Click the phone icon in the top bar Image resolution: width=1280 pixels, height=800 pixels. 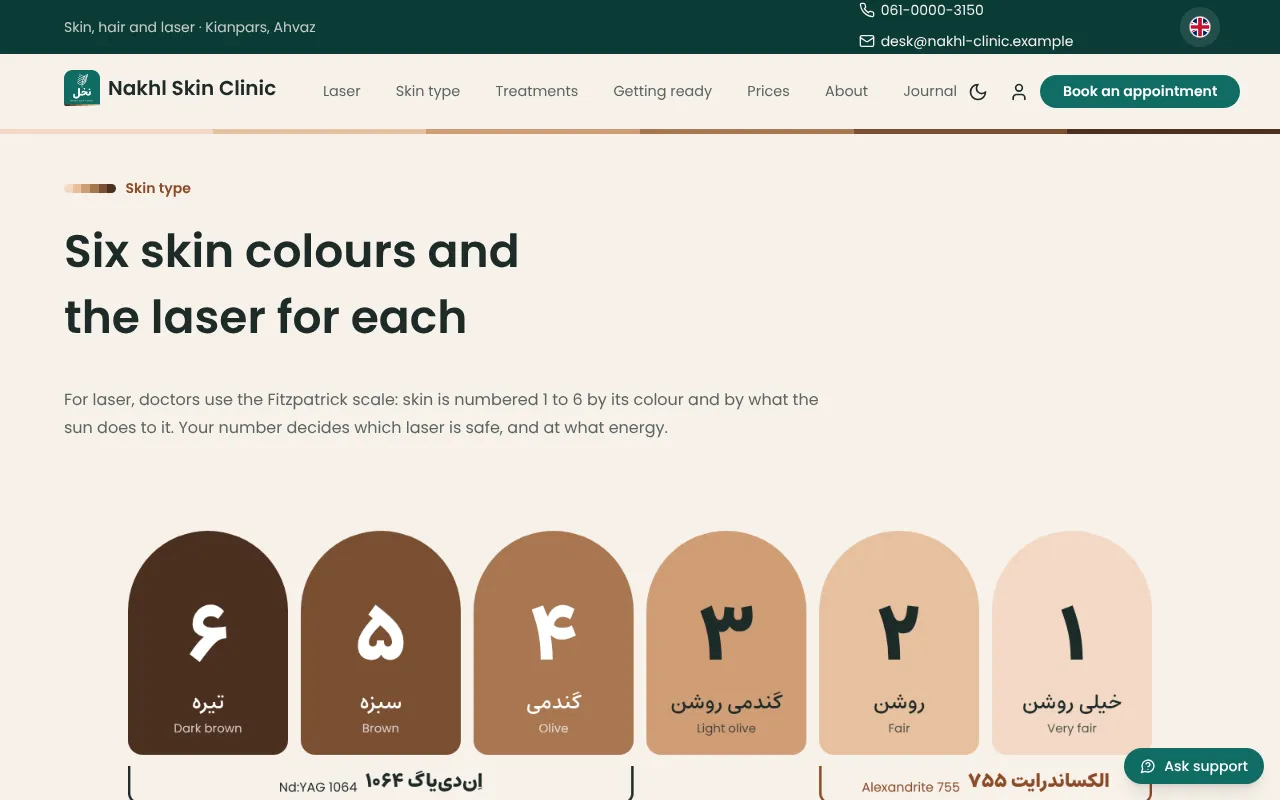[867, 10]
